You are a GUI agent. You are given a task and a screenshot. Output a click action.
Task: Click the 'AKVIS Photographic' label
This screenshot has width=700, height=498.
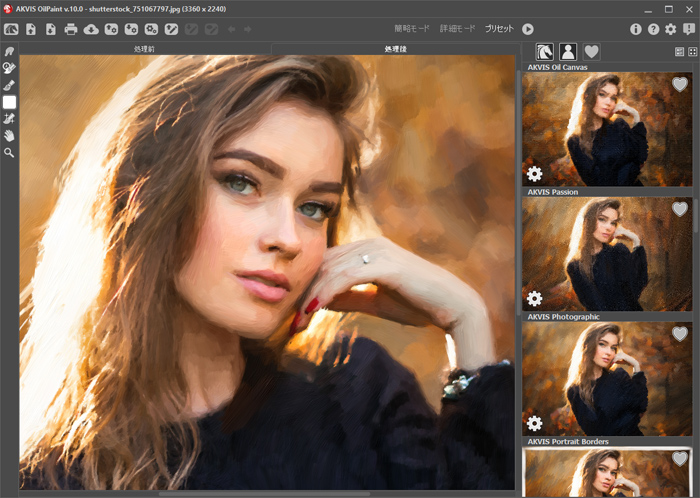[563, 317]
